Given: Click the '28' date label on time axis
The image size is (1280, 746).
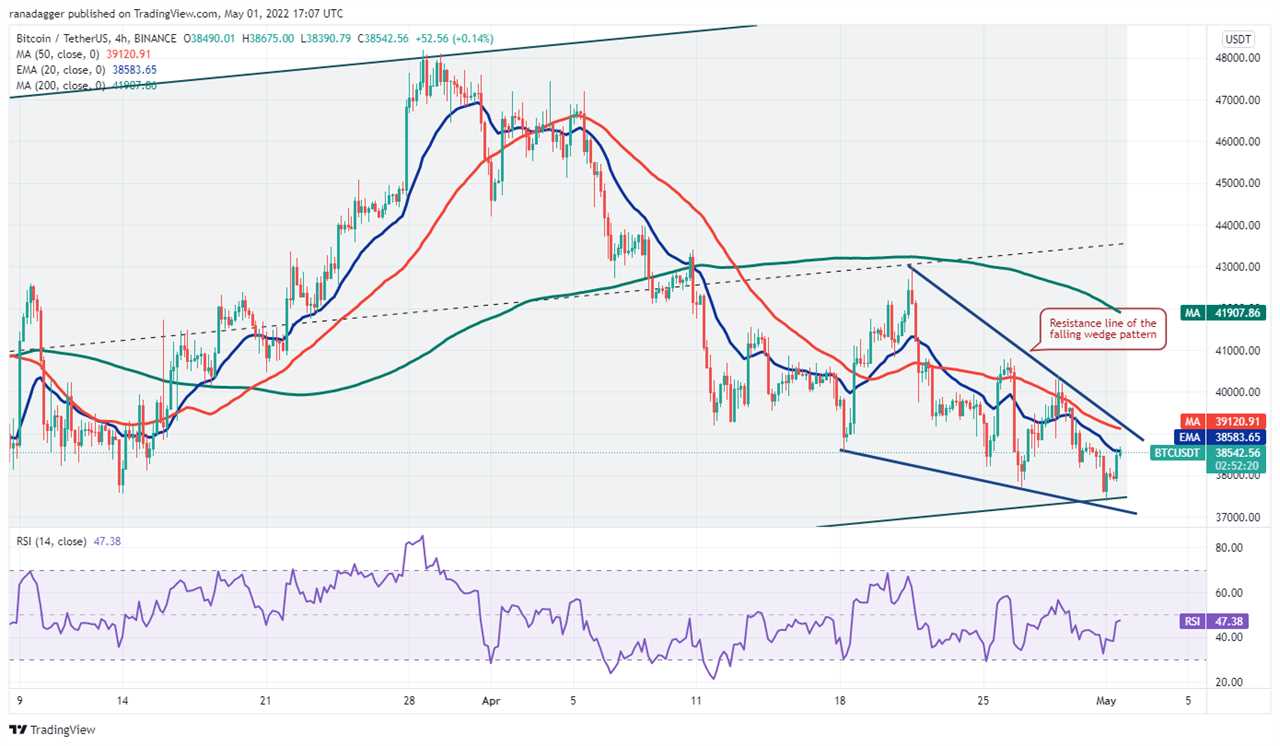Looking at the screenshot, I should [x=408, y=700].
